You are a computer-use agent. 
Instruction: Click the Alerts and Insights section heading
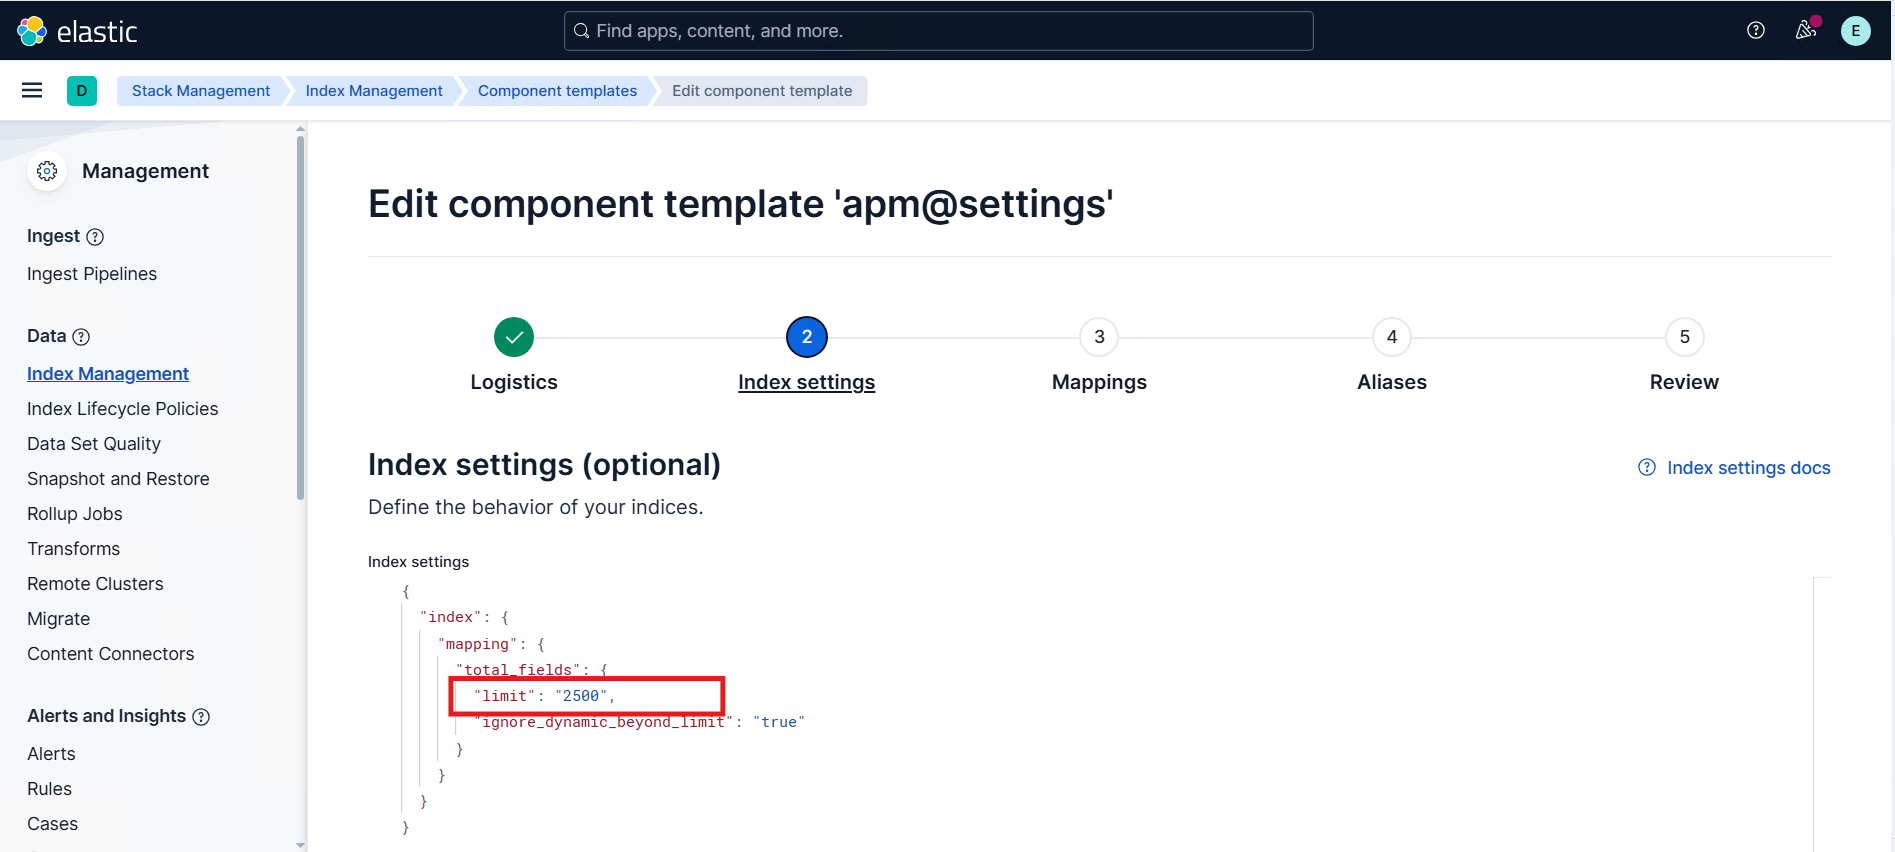106,716
